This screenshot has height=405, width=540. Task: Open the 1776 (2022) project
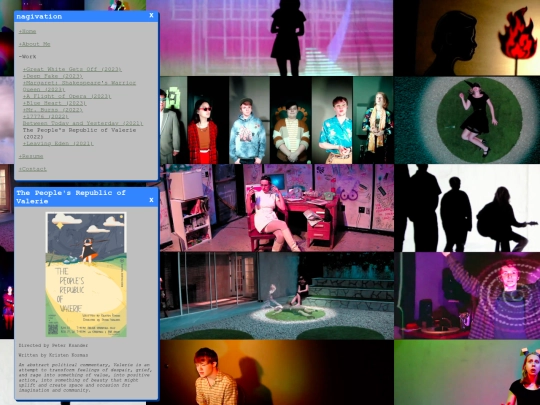point(46,116)
